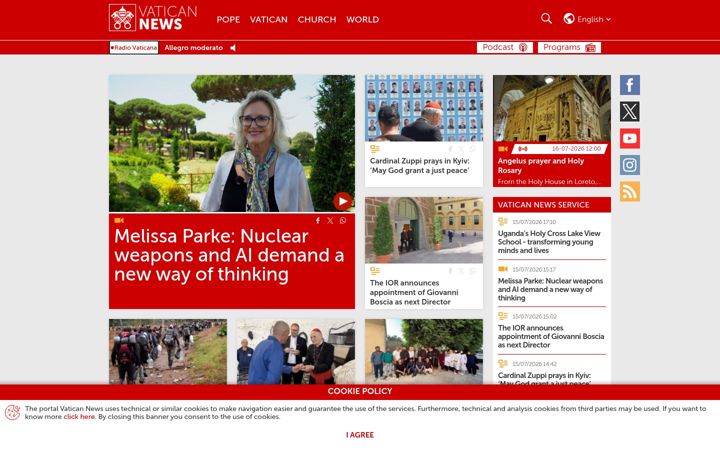The image size is (720, 450).
Task: Share Melissa Parke article on Facebook
Action: pyautogui.click(x=318, y=220)
